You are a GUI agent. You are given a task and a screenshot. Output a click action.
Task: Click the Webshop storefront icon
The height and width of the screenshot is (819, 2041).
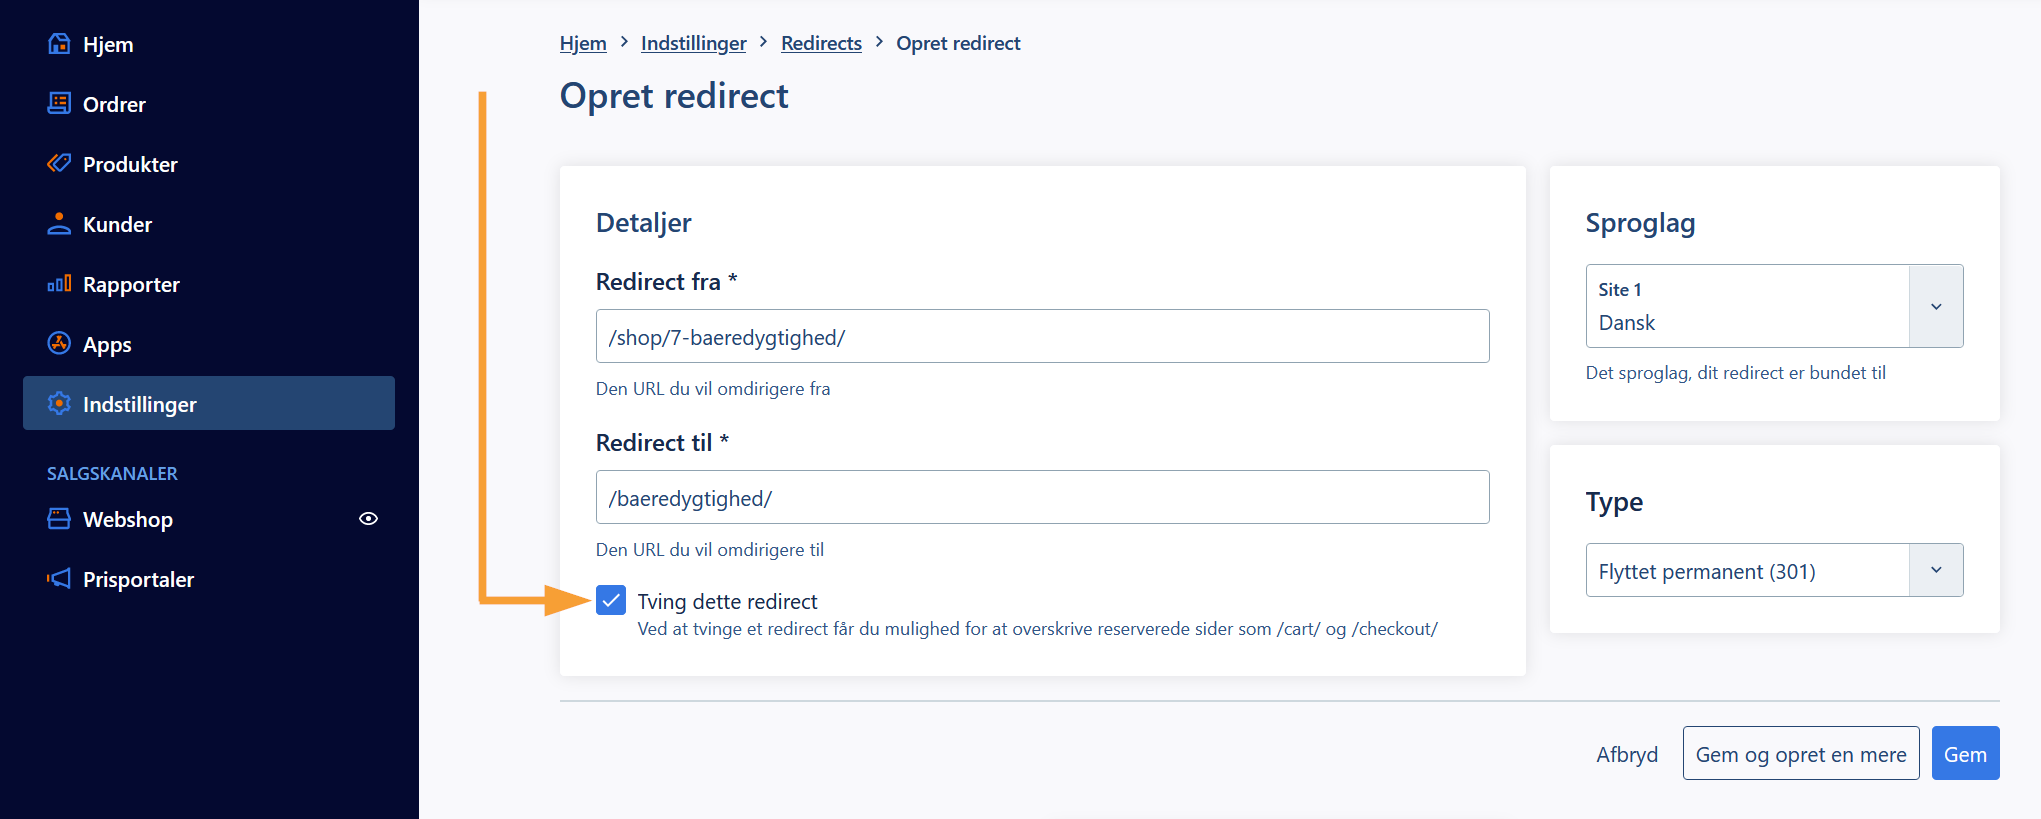click(59, 519)
